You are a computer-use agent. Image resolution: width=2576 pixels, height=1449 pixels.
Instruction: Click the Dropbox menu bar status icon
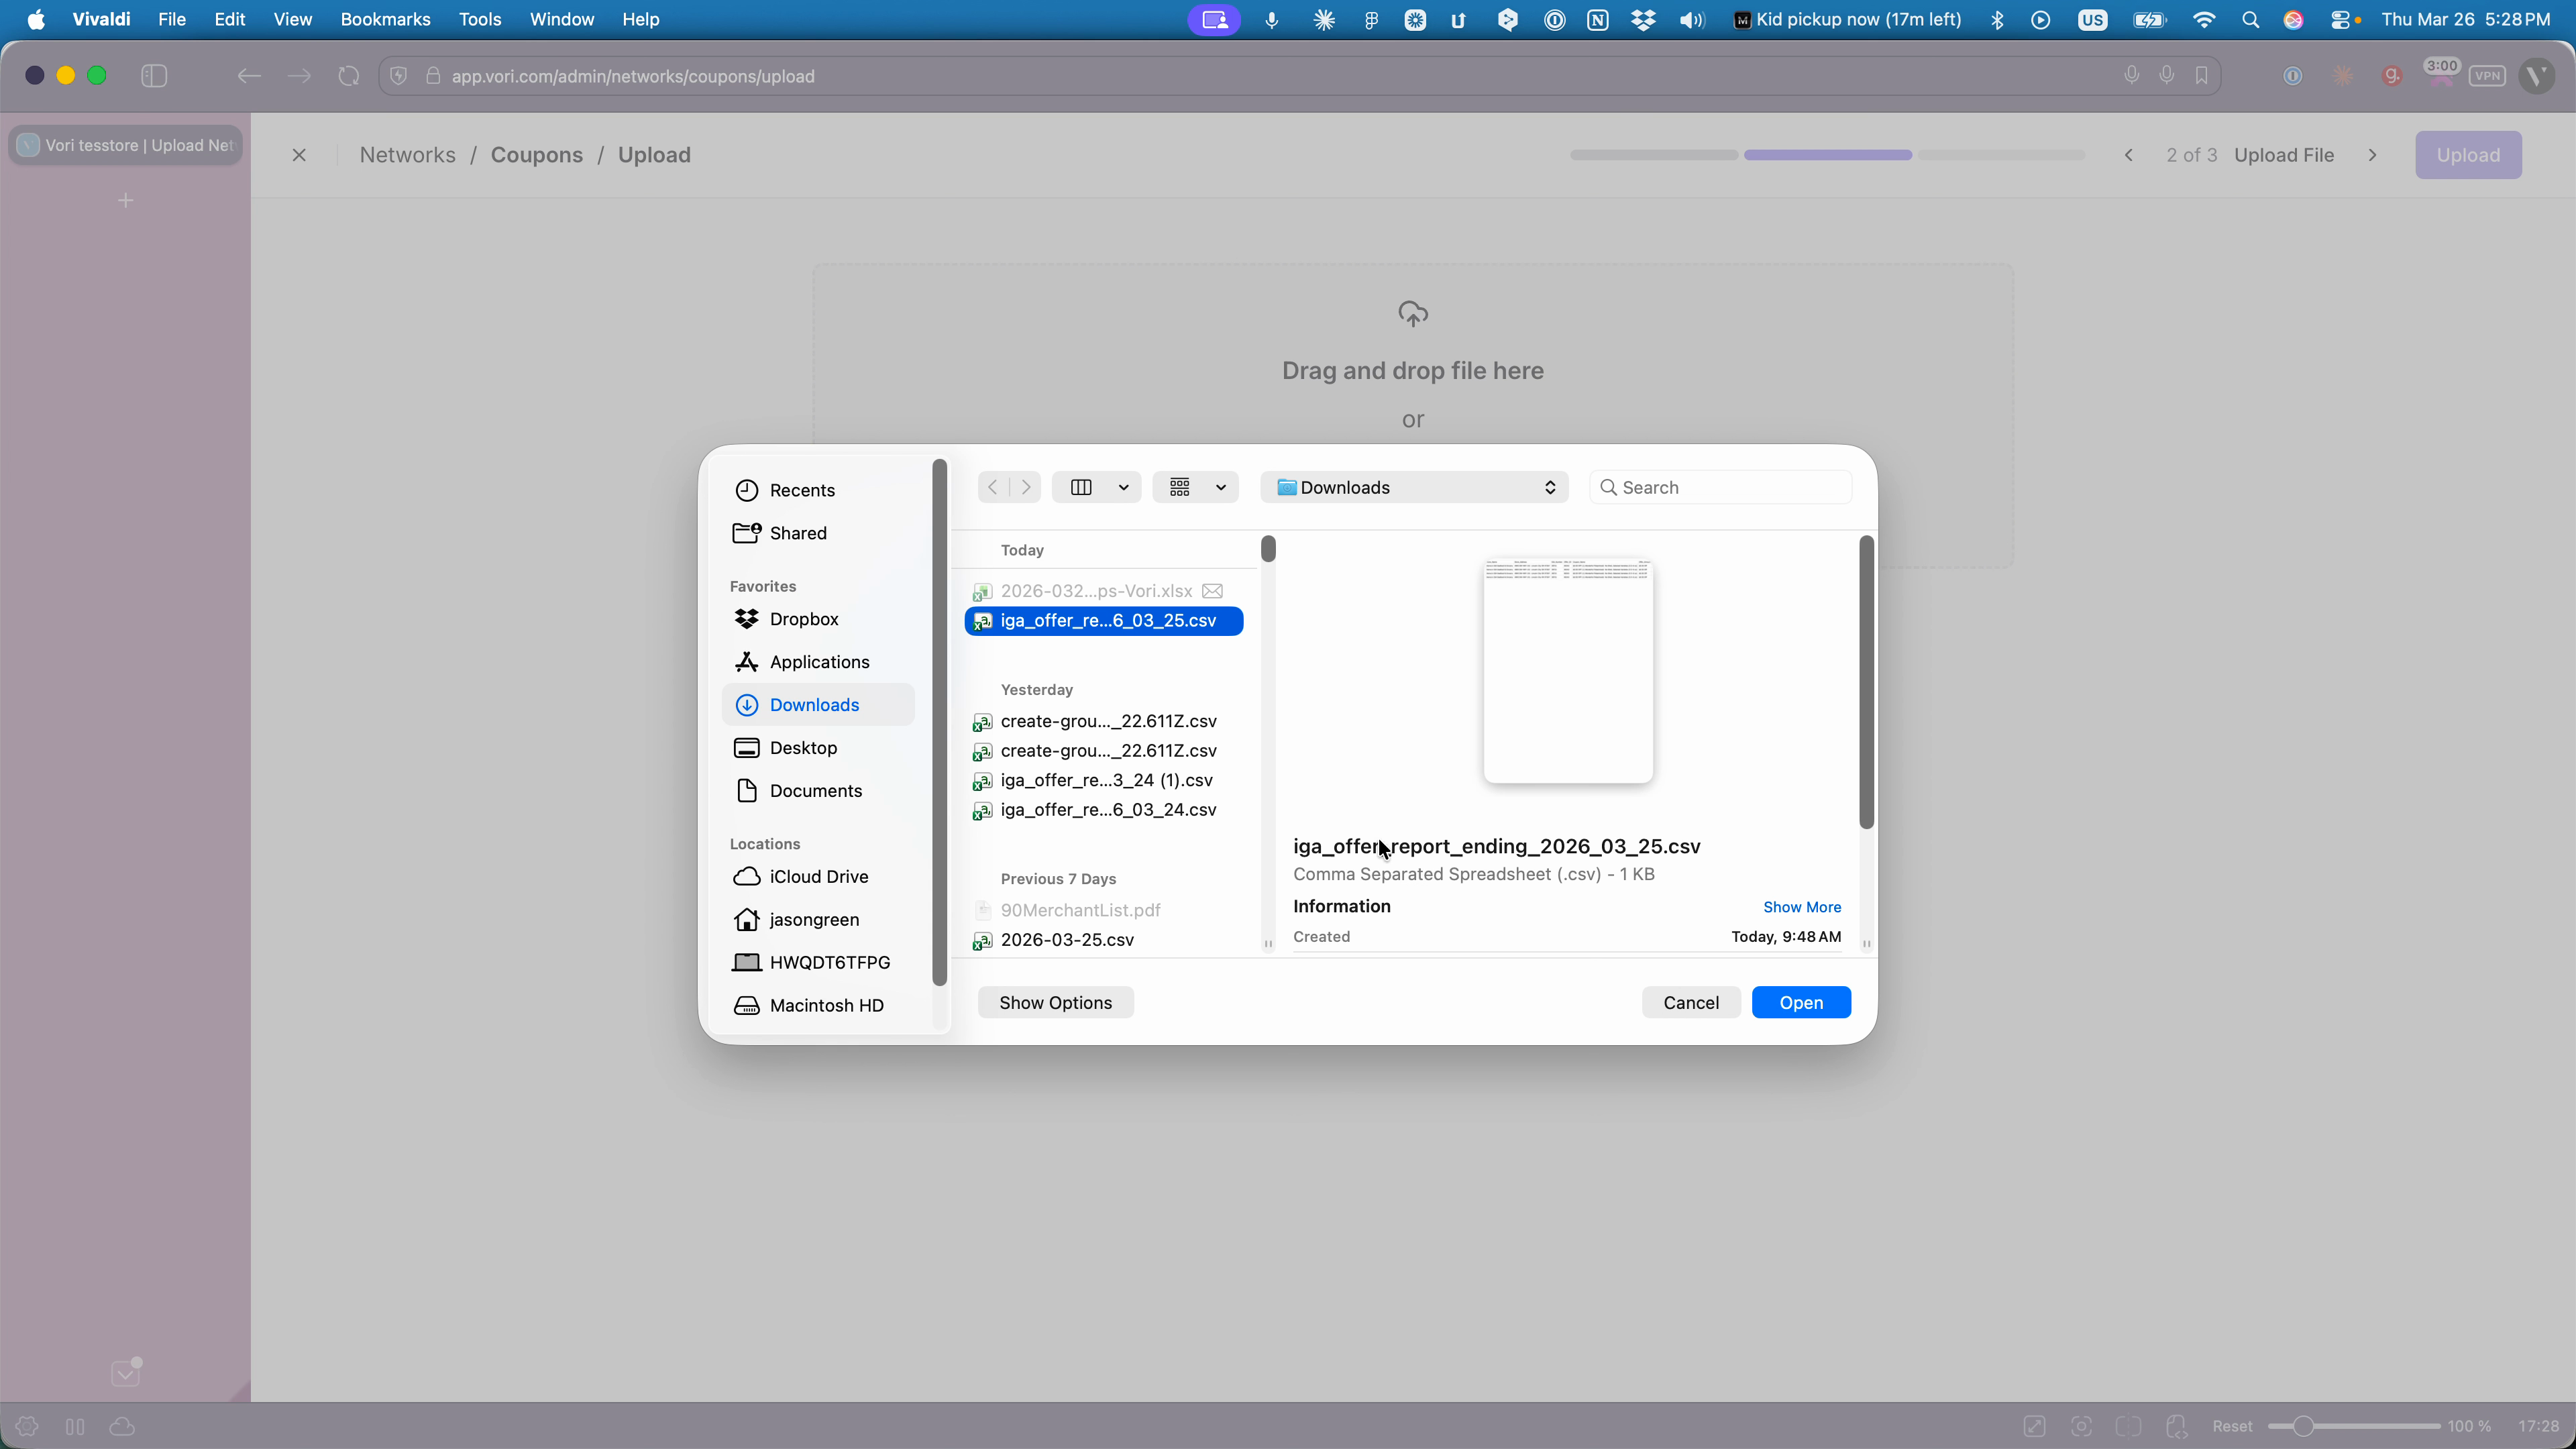tap(1643, 19)
